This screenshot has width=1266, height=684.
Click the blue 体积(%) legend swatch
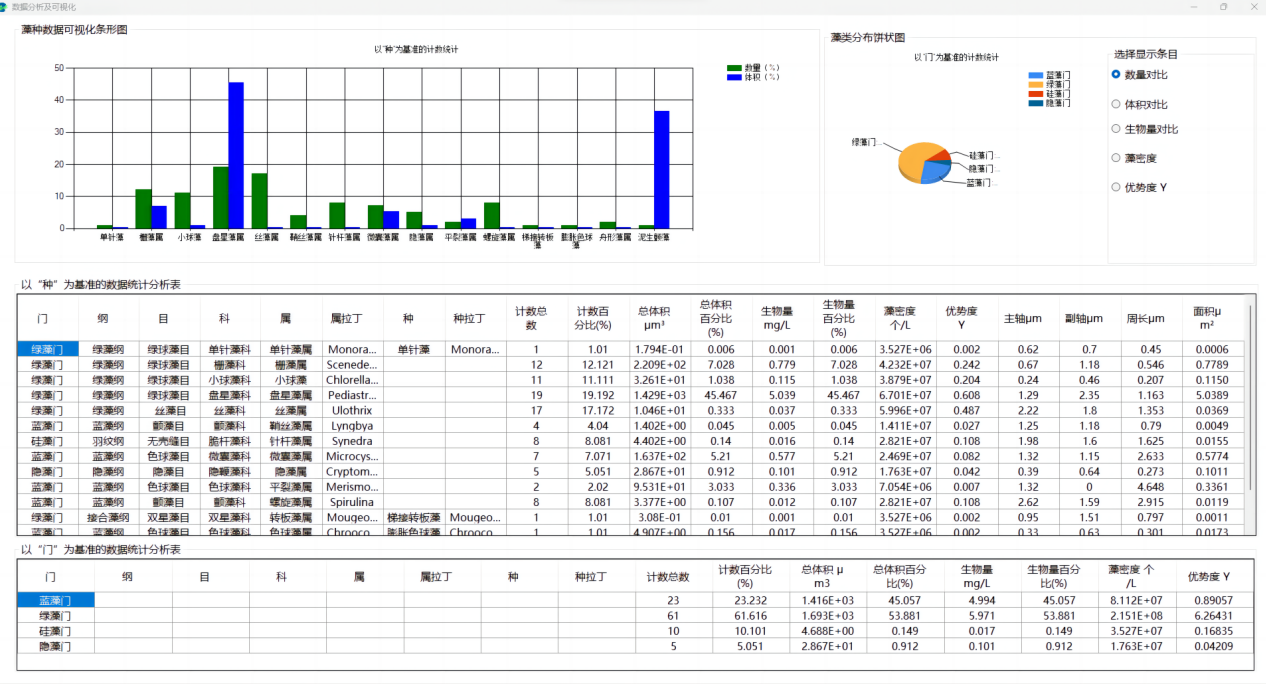(x=734, y=77)
